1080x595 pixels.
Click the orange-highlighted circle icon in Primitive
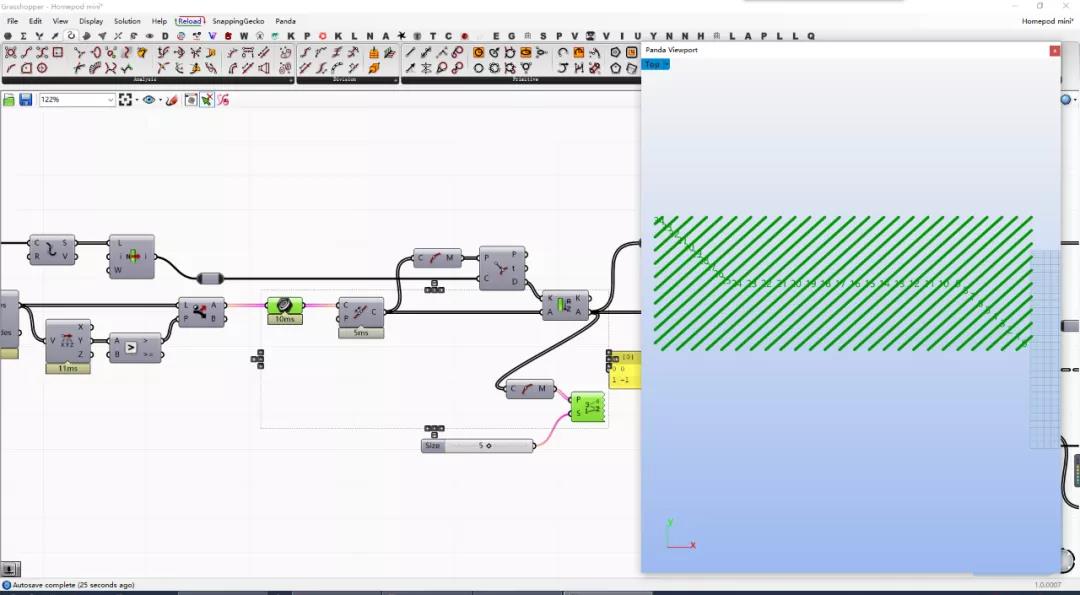coord(479,52)
